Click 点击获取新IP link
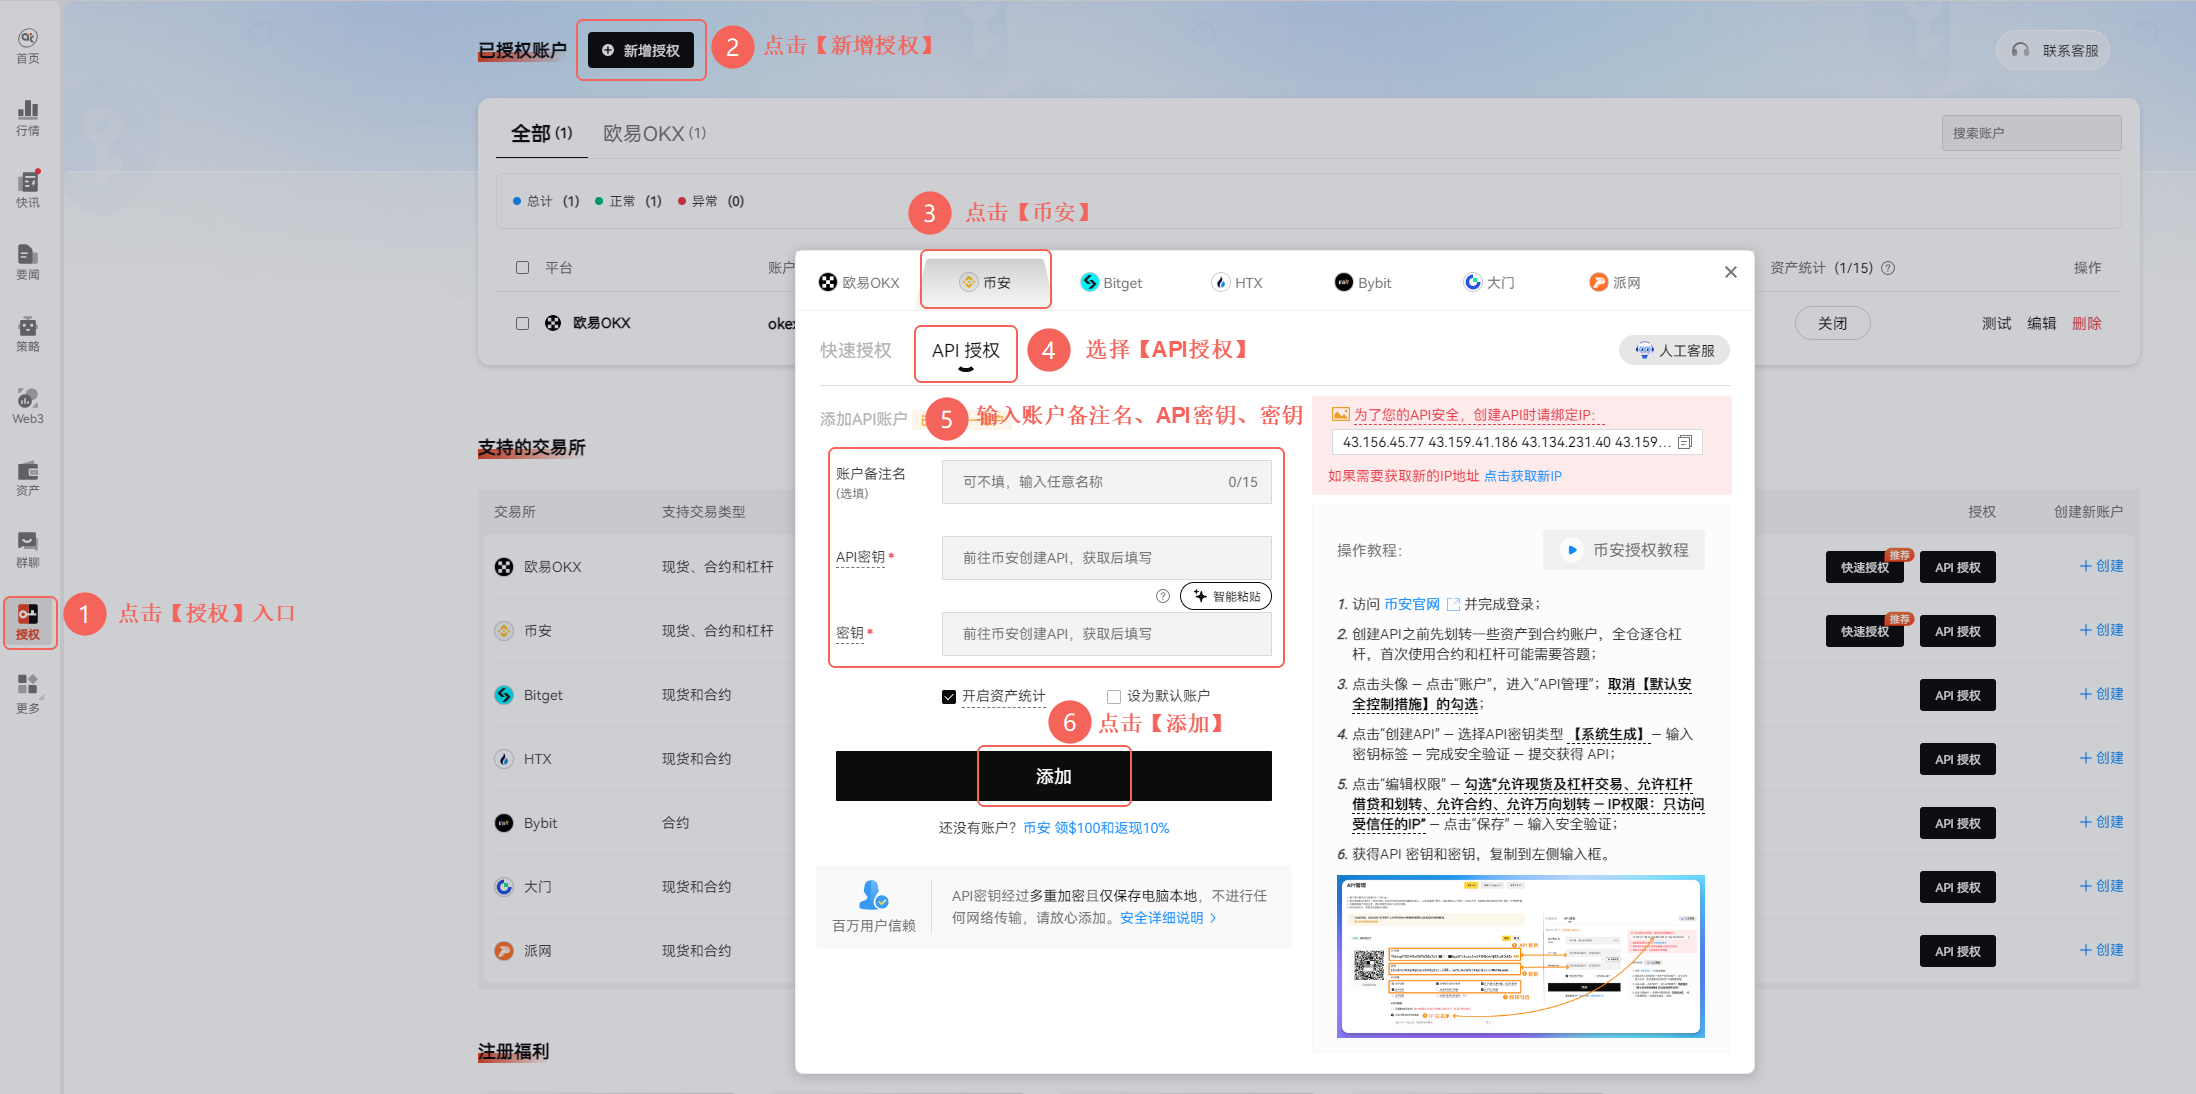This screenshot has height=1094, width=2196. [x=1522, y=476]
